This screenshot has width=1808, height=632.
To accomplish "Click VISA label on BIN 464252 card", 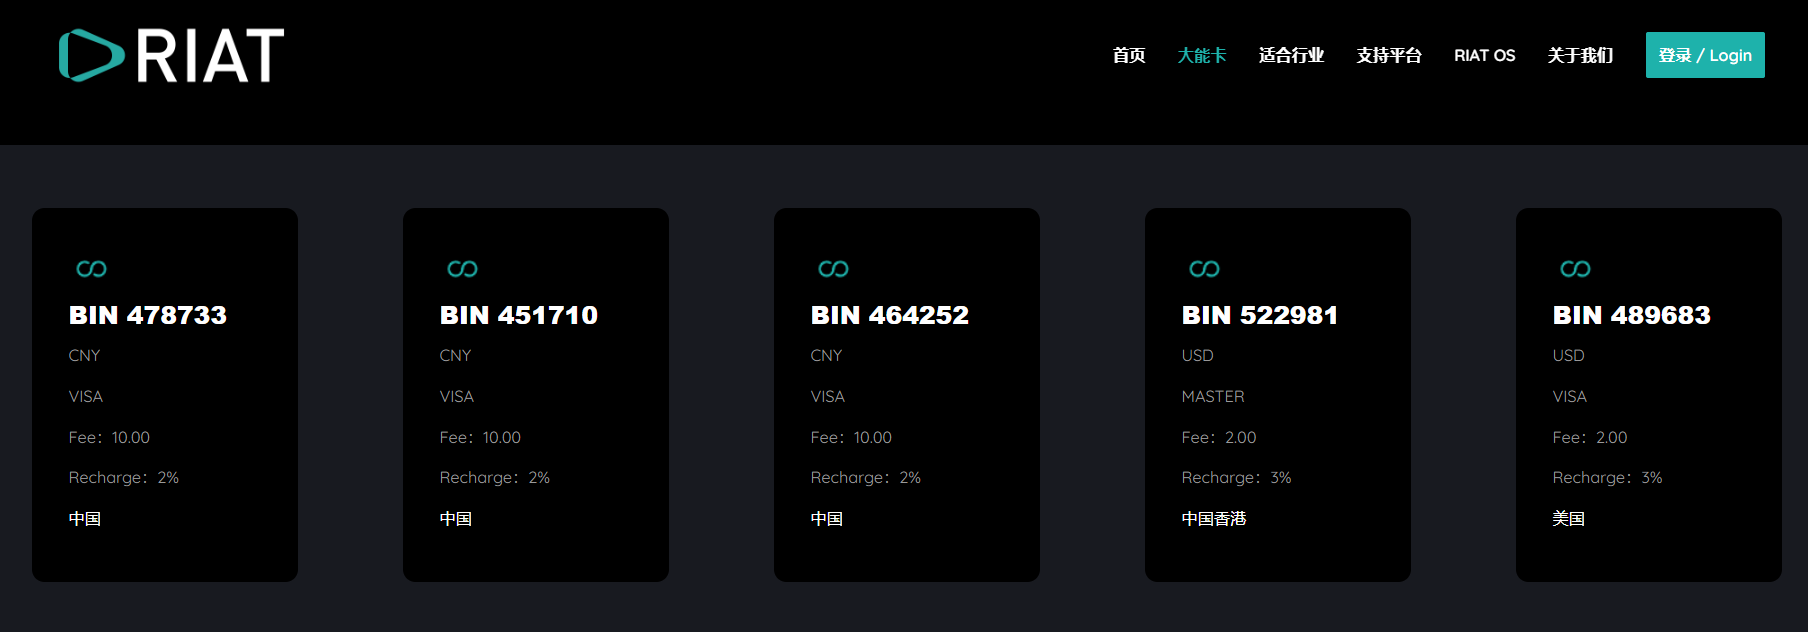I will 828,397.
